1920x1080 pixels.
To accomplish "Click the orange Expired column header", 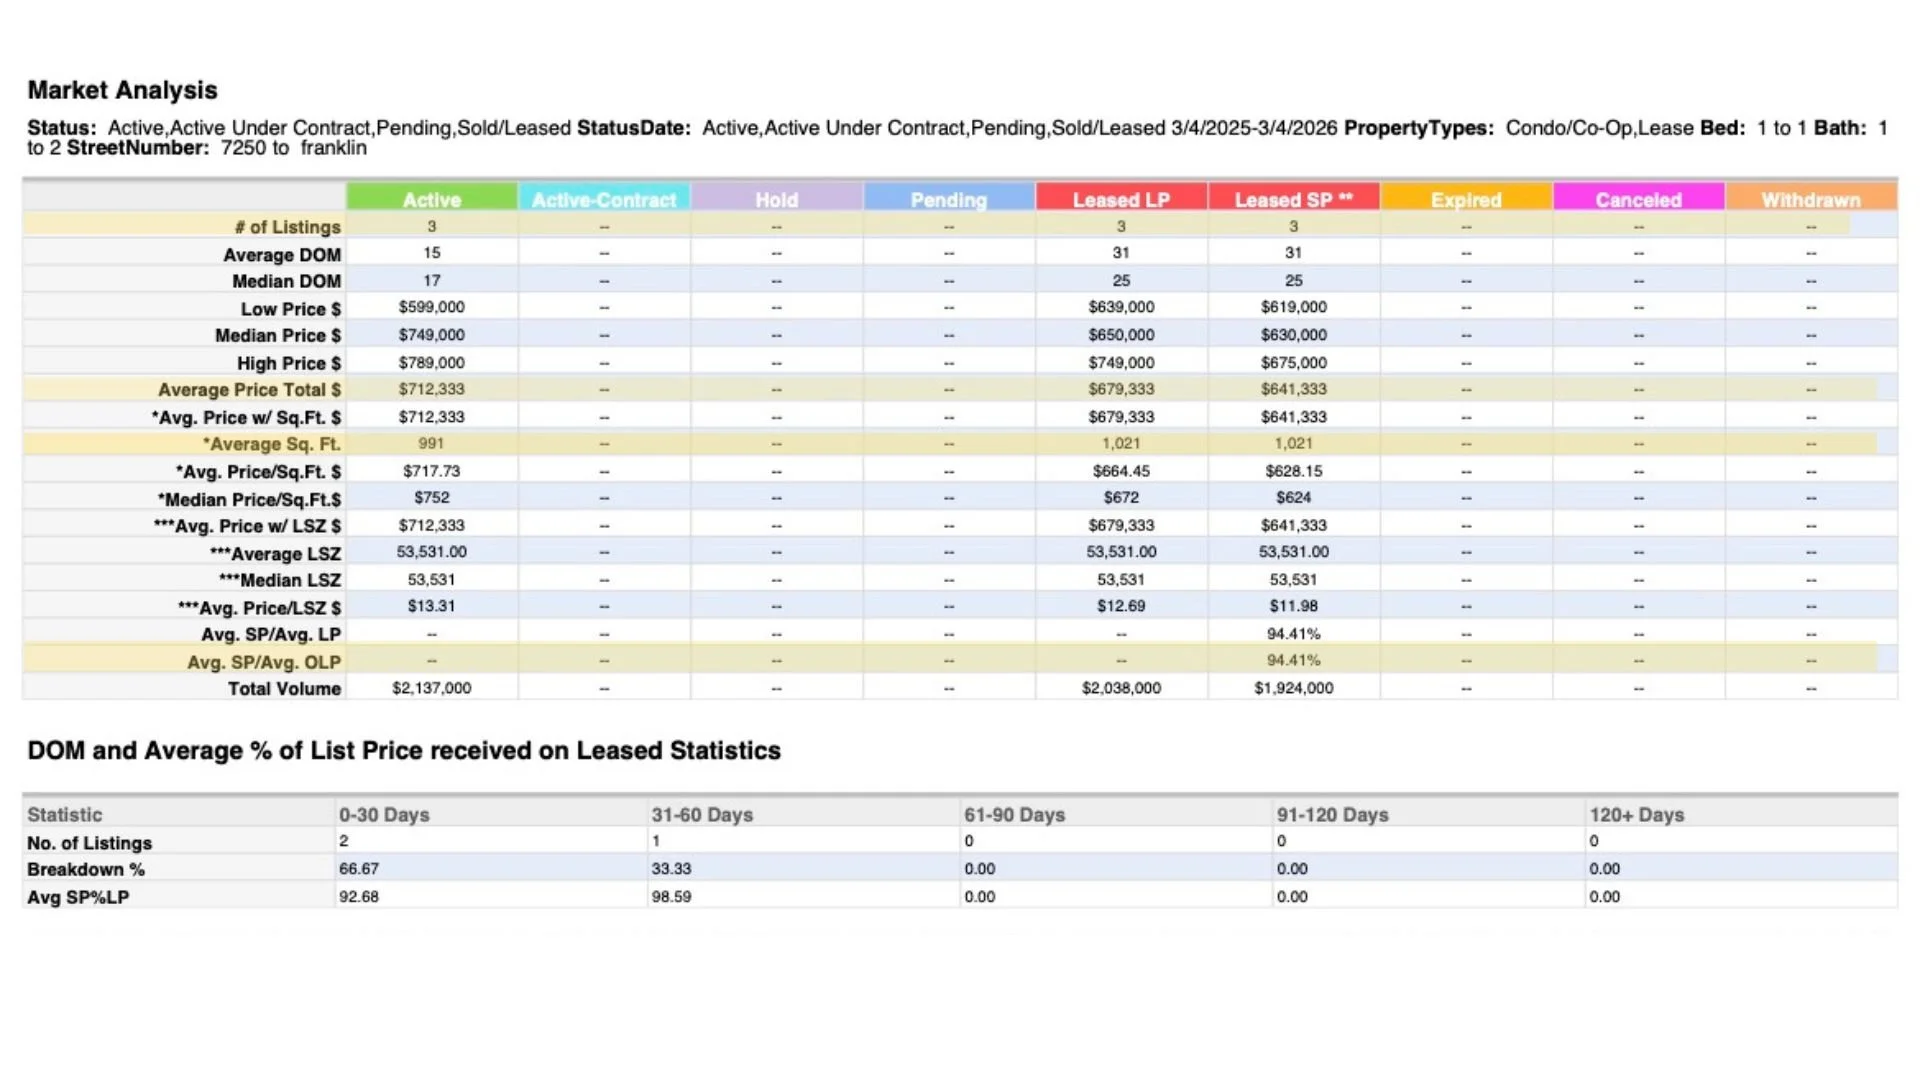I will point(1466,199).
